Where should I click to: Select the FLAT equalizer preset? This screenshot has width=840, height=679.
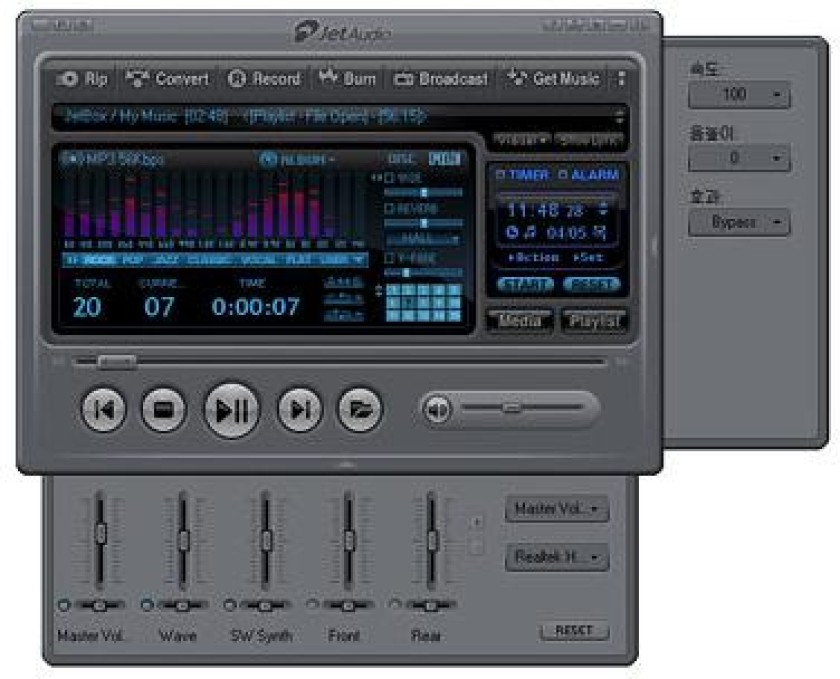coord(299,260)
